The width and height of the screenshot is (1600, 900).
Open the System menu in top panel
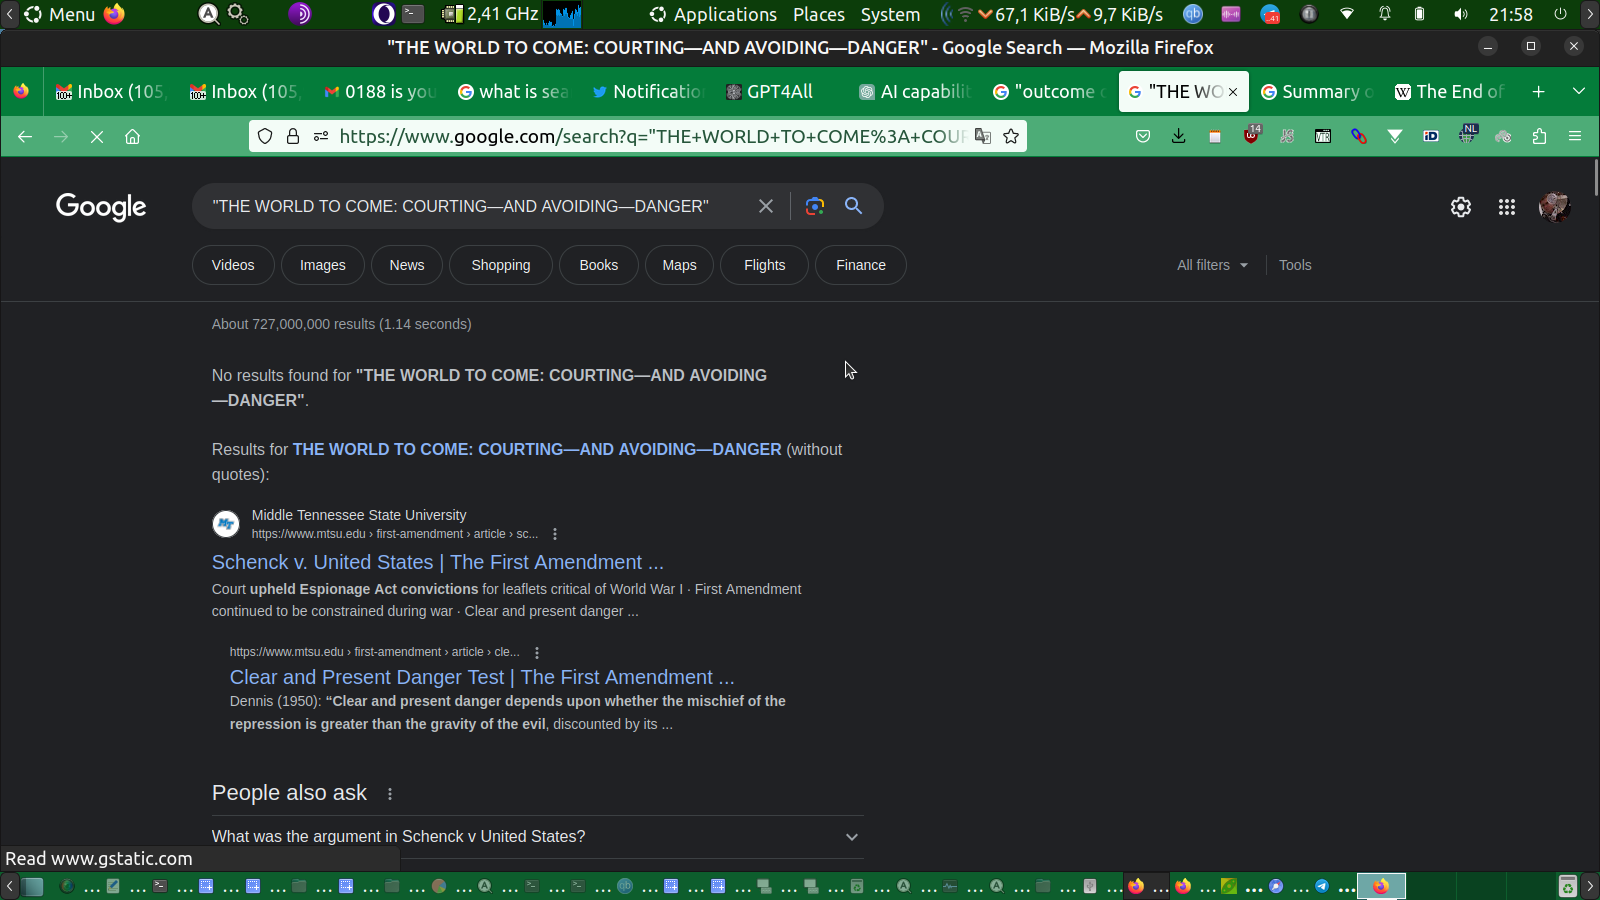(890, 14)
